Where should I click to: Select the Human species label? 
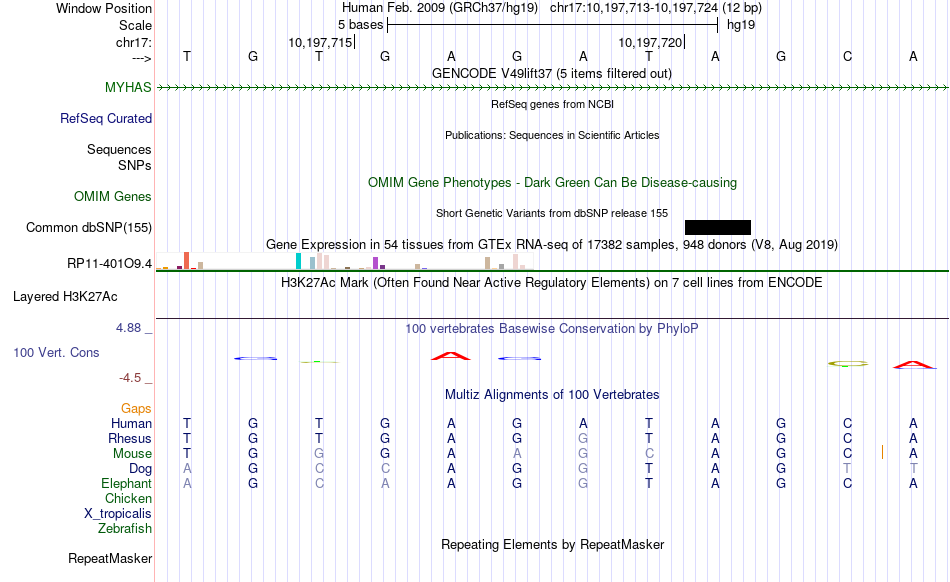click(131, 423)
